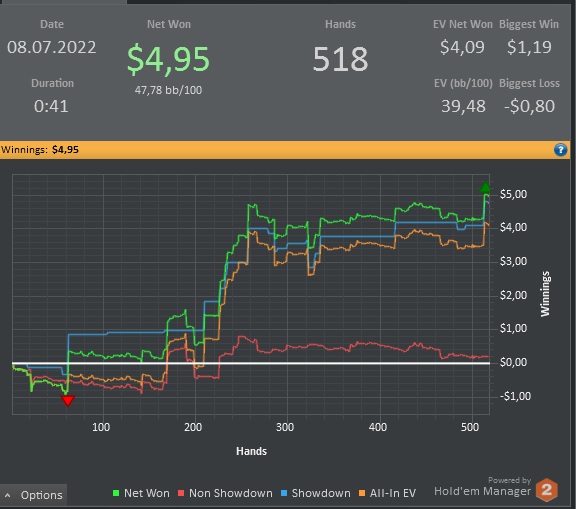Toggle the Non Showdown red legend swatch
Image resolution: width=576 pixels, height=509 pixels.
181,493
